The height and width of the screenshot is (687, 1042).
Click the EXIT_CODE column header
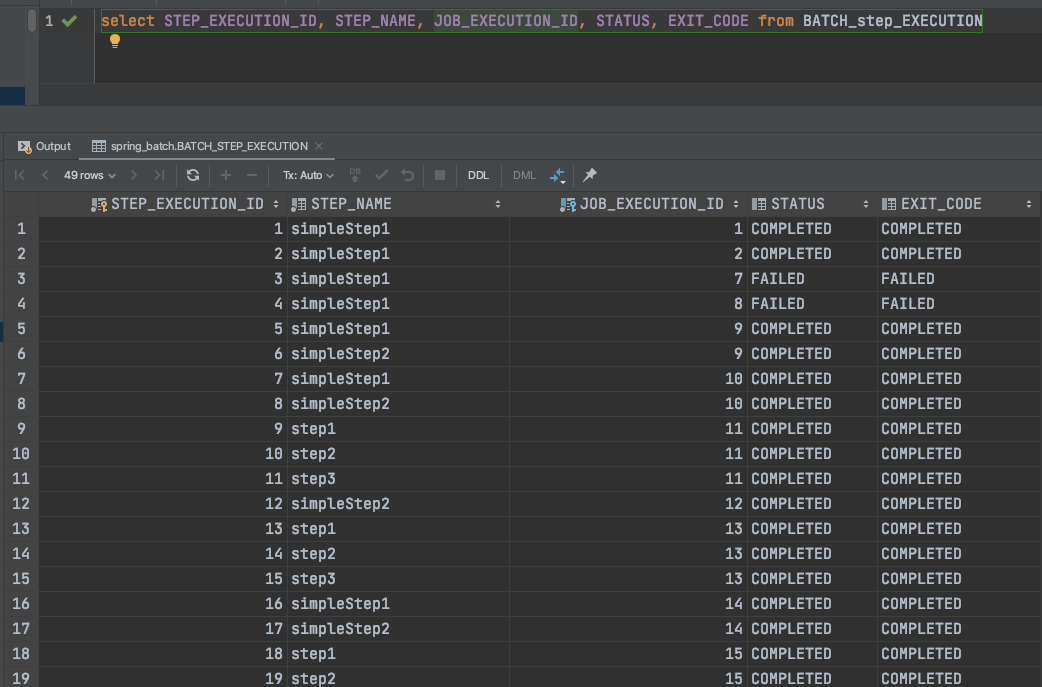[940, 204]
